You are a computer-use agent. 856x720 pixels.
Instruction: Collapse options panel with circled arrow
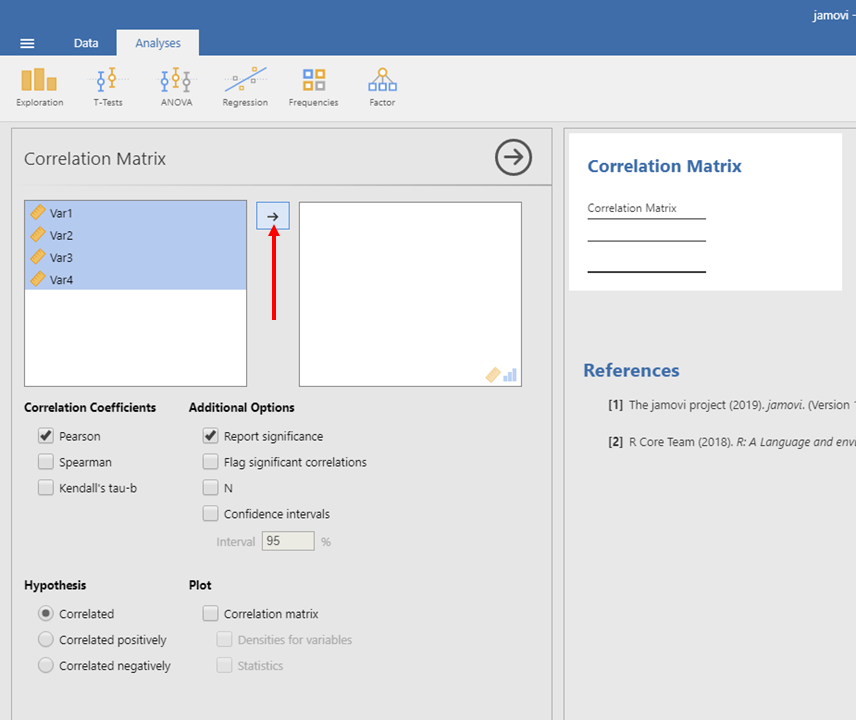(514, 157)
